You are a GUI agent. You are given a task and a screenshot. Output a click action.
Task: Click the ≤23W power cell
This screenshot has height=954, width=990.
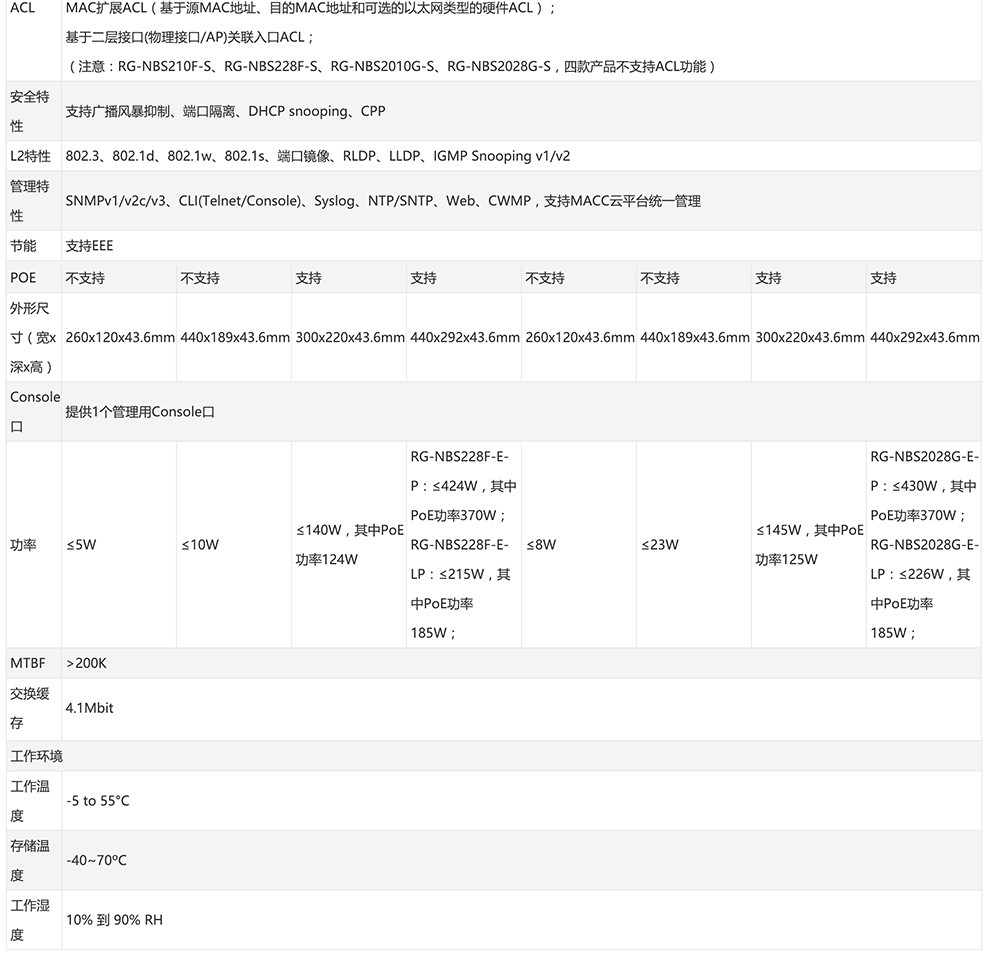[659, 545]
